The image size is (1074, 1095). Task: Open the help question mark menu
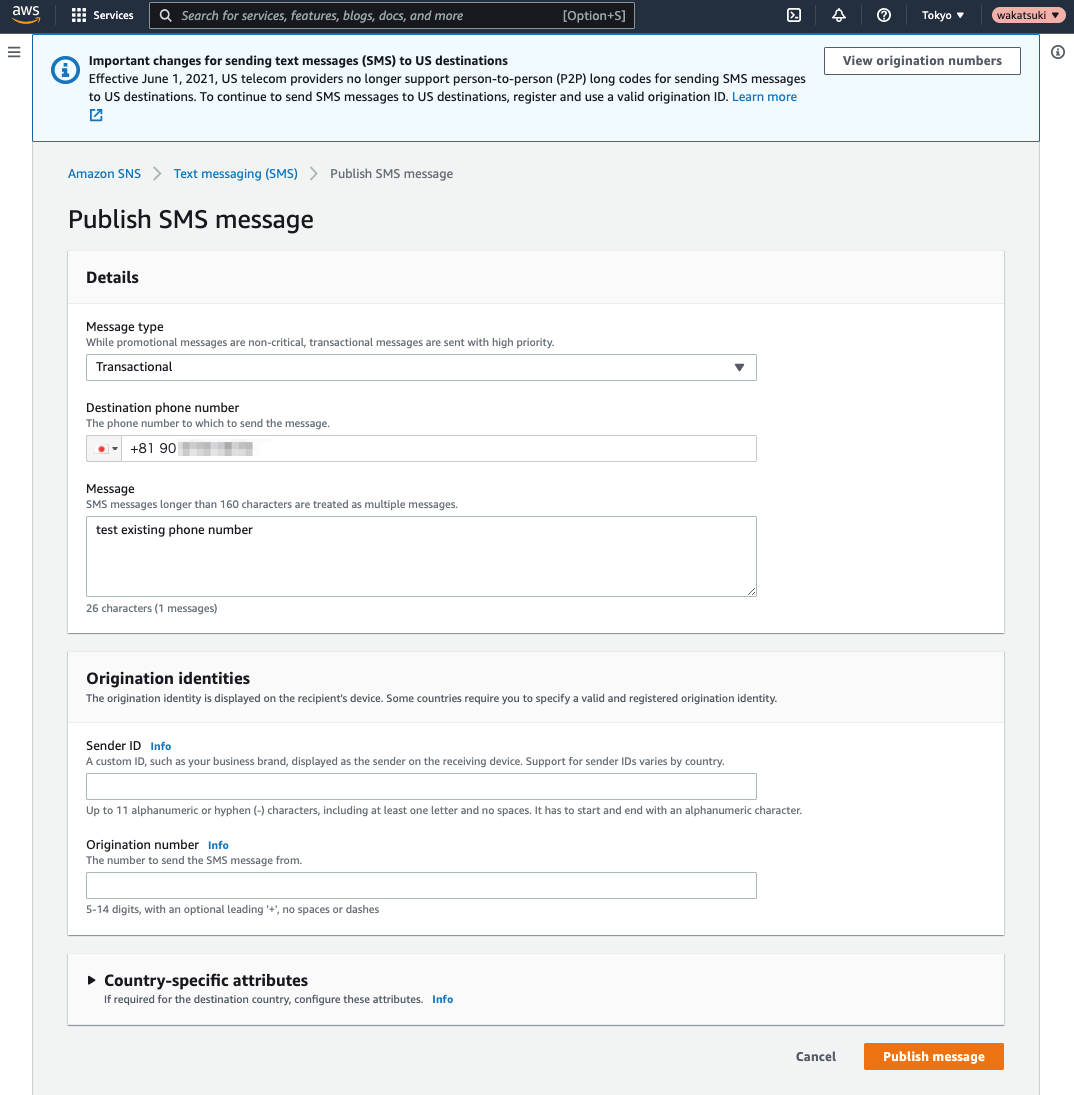883,15
